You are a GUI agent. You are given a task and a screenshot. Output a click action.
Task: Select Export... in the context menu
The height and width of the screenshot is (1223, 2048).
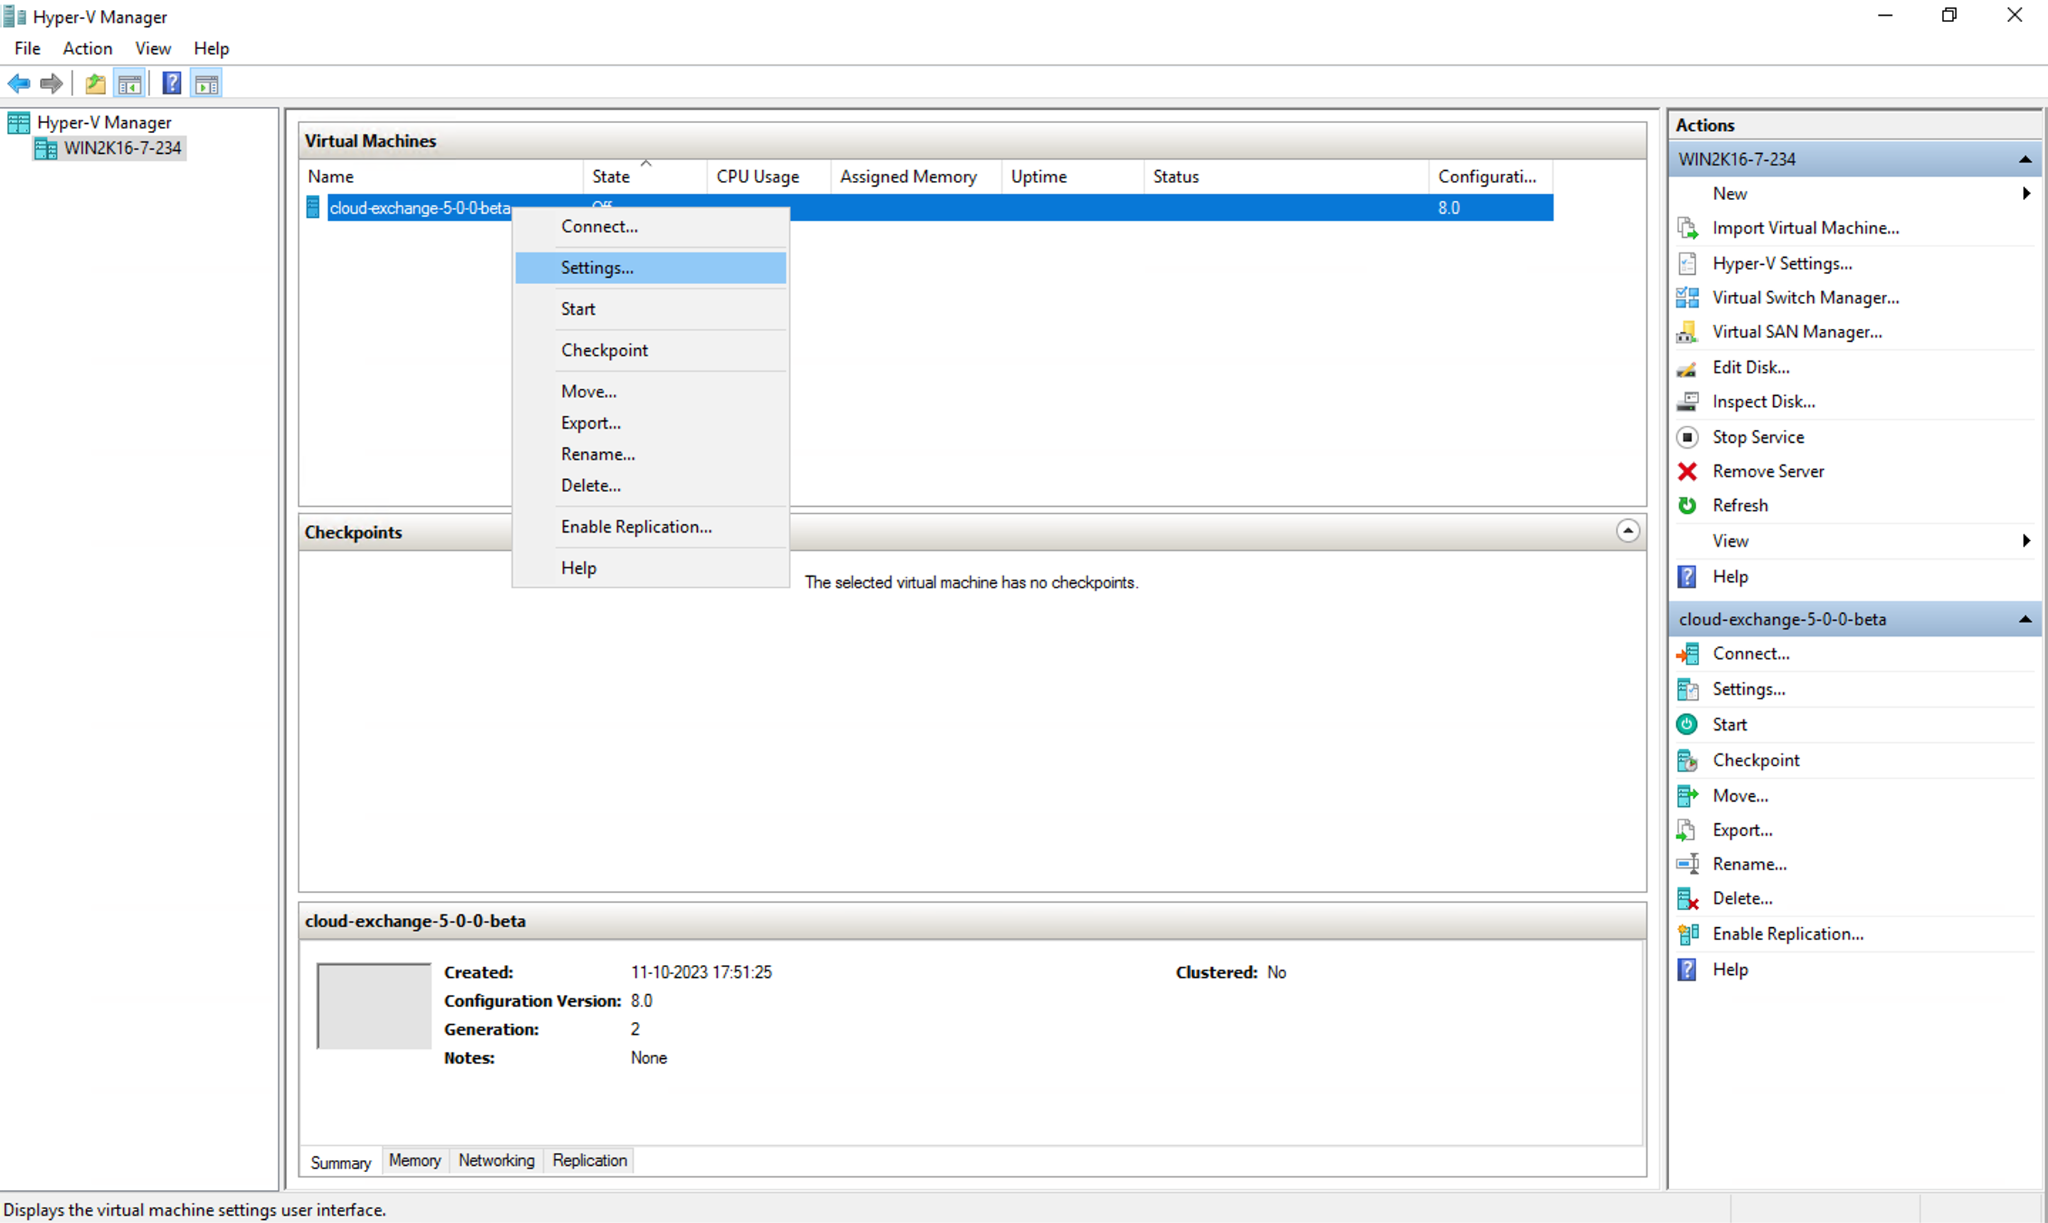(x=650, y=422)
